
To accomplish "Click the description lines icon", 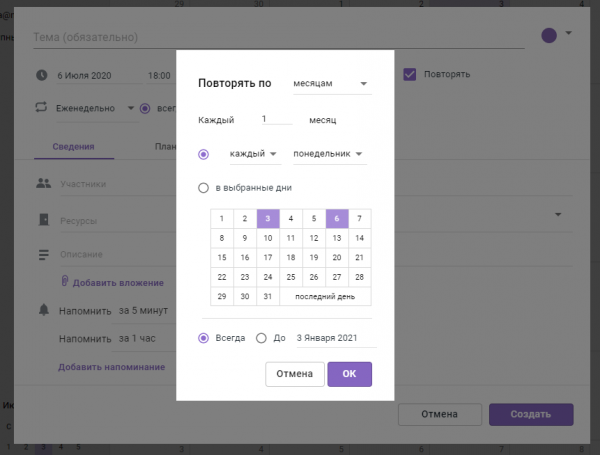I will [42, 255].
